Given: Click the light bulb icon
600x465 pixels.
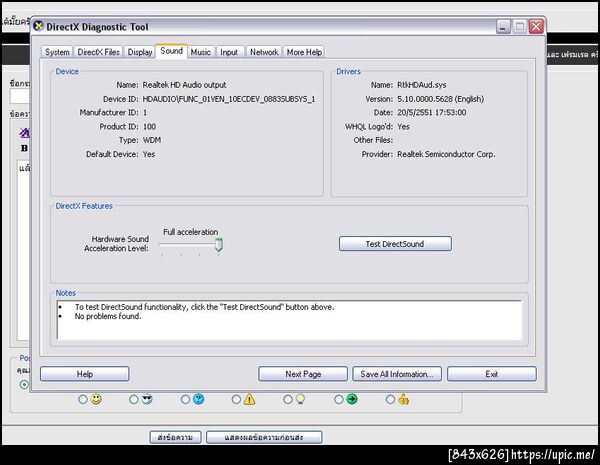Looking at the screenshot, I should point(300,399).
